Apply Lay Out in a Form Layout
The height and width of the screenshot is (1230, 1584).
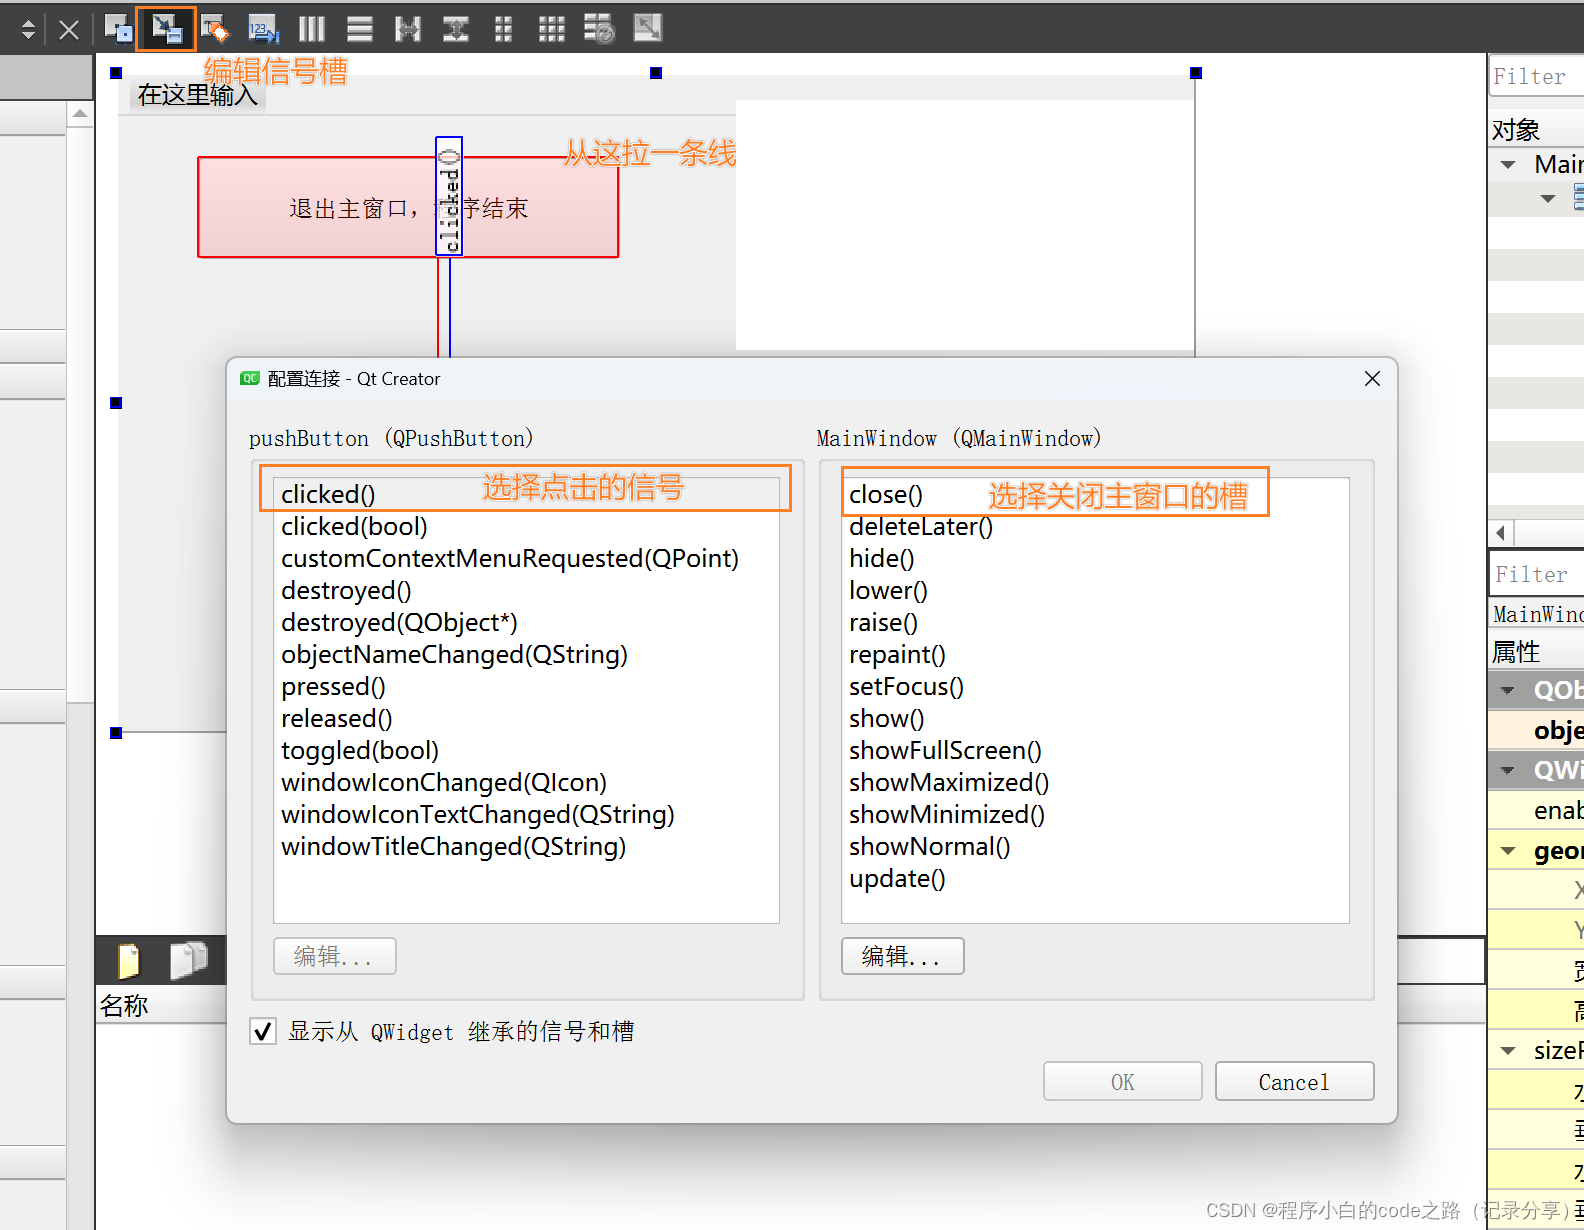pos(504,29)
